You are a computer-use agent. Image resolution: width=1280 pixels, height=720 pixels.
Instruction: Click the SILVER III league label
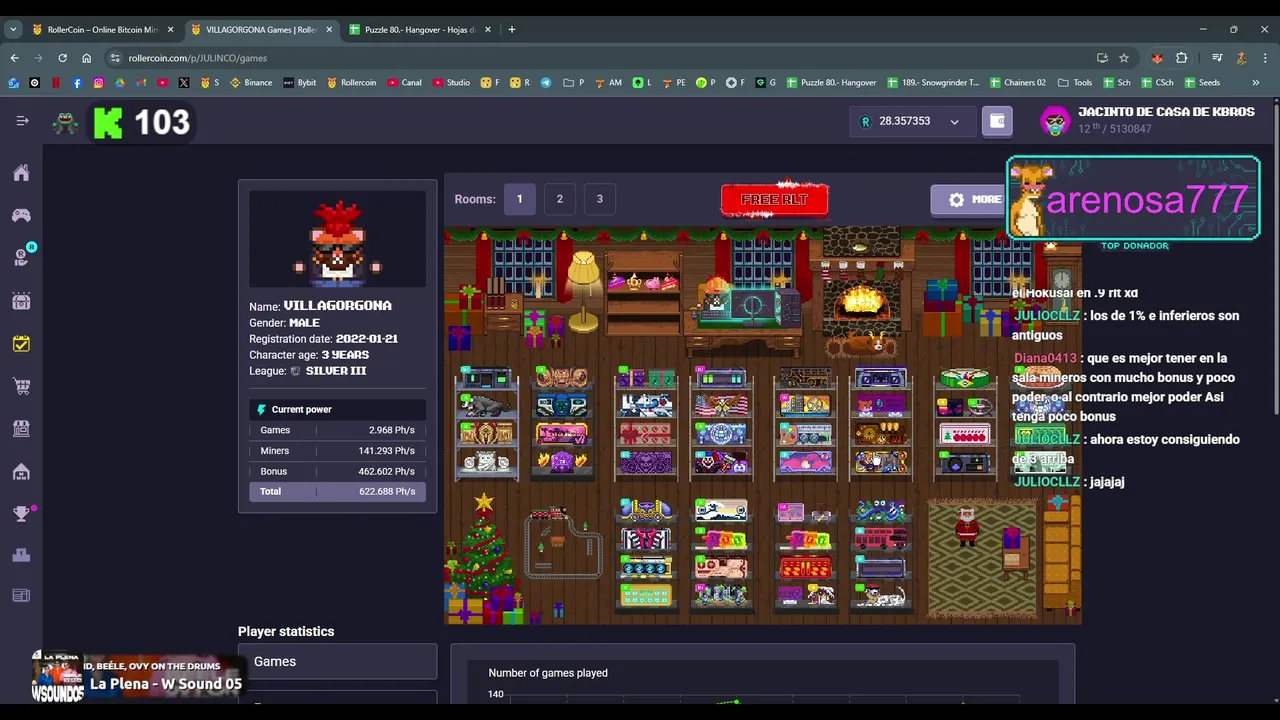click(x=336, y=371)
